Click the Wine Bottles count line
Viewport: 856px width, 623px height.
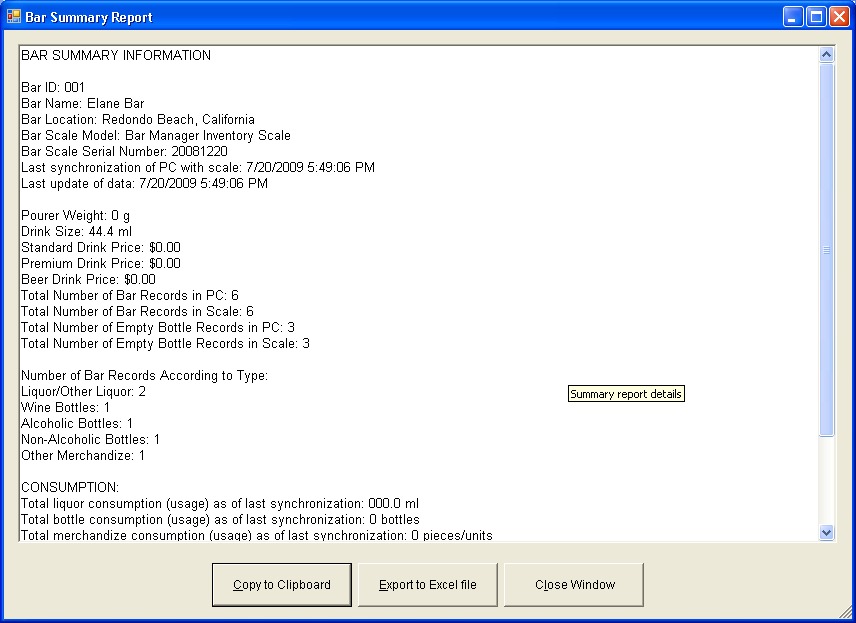click(66, 408)
